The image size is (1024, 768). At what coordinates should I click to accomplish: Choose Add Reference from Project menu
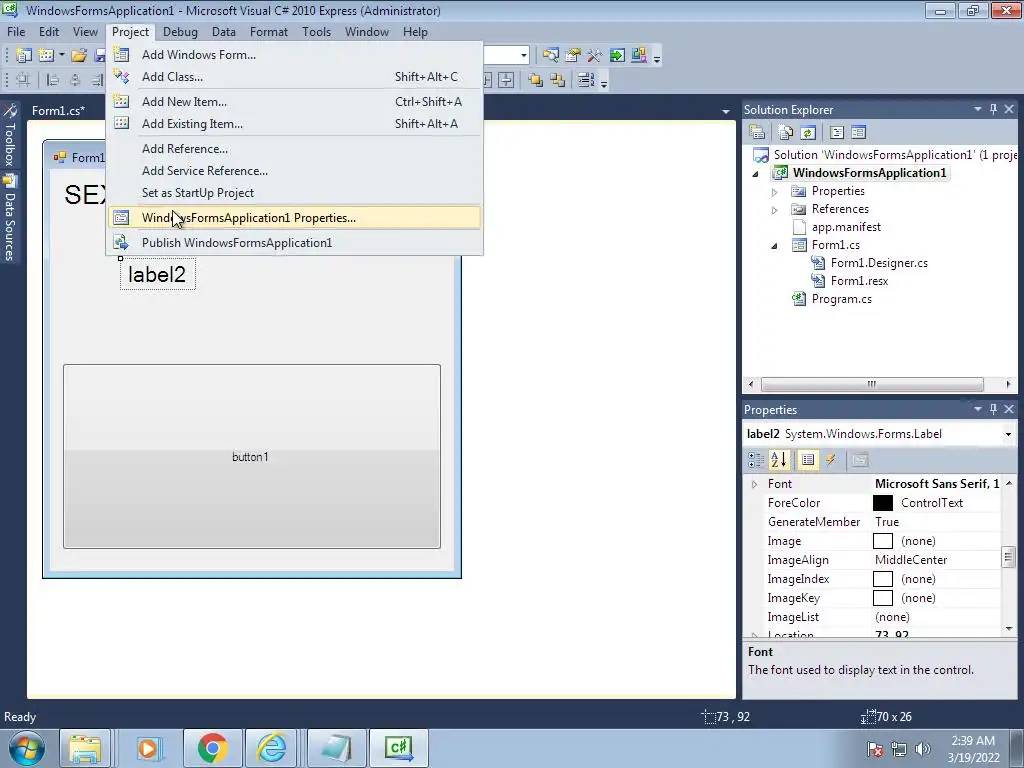[295, 149]
